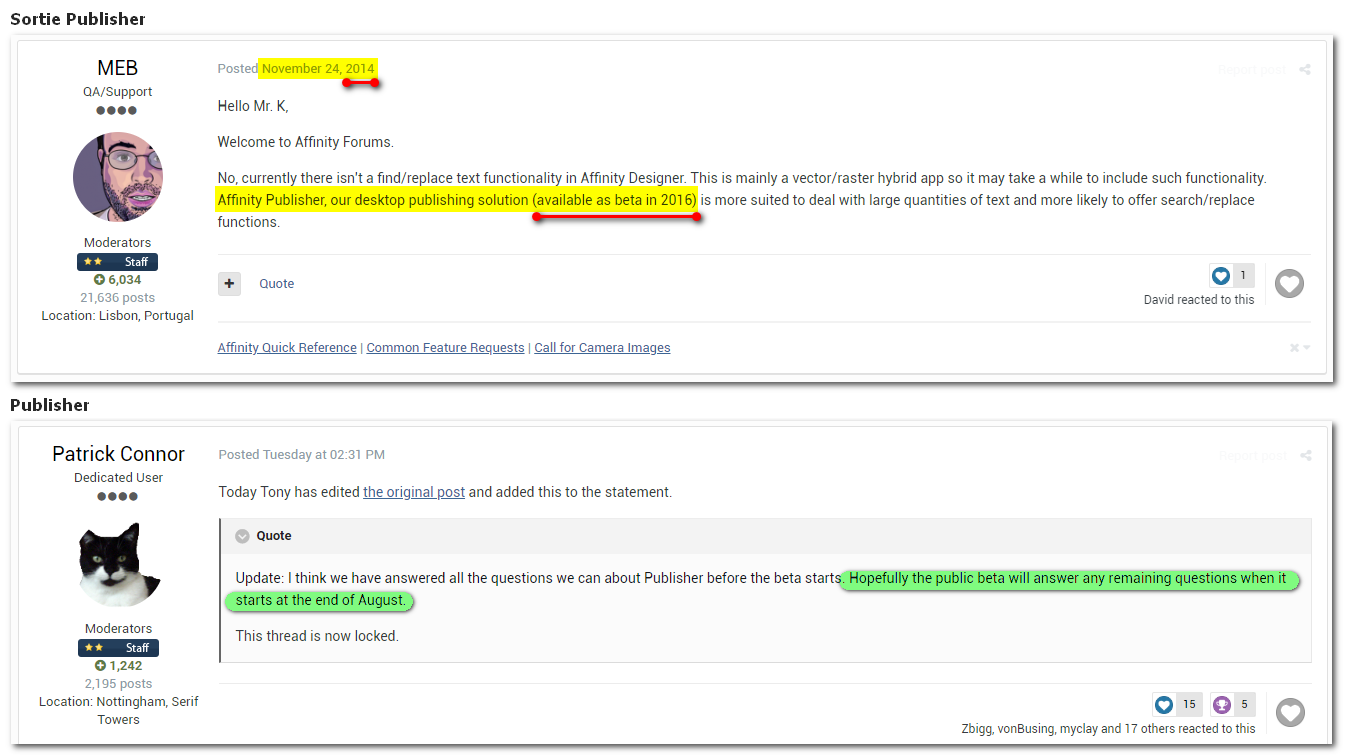Image resolution: width=1345 pixels, height=756 pixels.
Task: Click the Staff badge under Patrick Connor
Action: pos(118,648)
